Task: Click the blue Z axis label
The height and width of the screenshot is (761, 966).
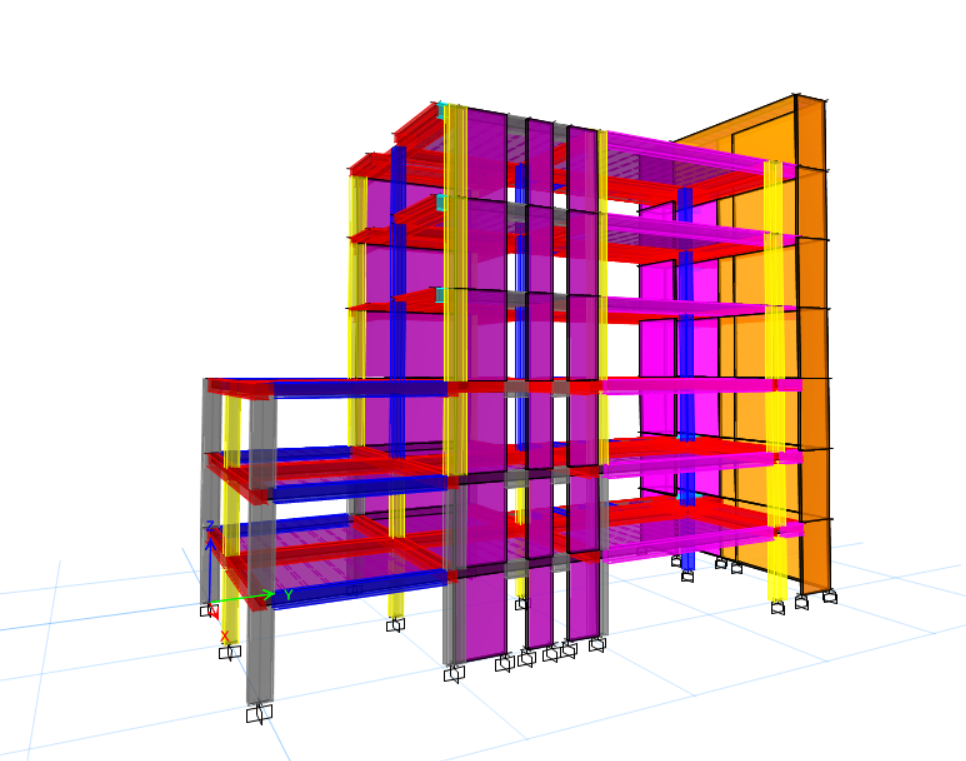Action: [x=210, y=525]
